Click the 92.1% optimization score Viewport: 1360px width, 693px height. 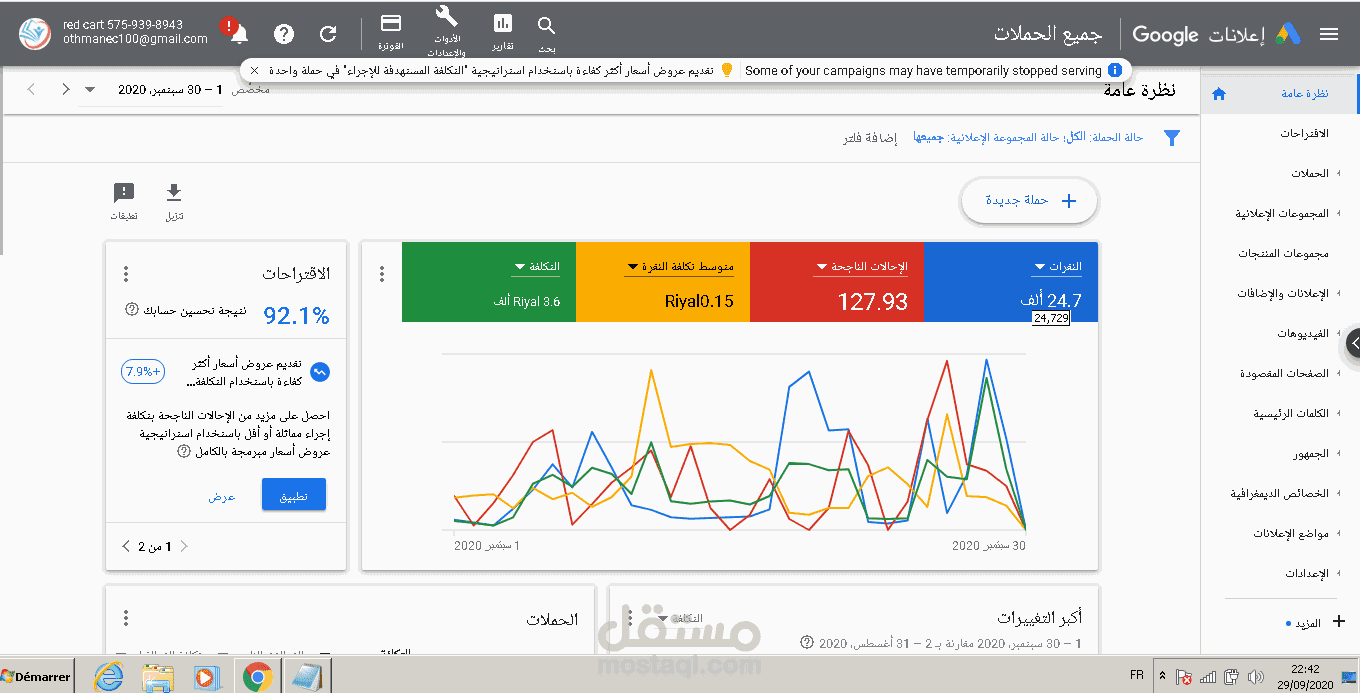click(x=296, y=315)
